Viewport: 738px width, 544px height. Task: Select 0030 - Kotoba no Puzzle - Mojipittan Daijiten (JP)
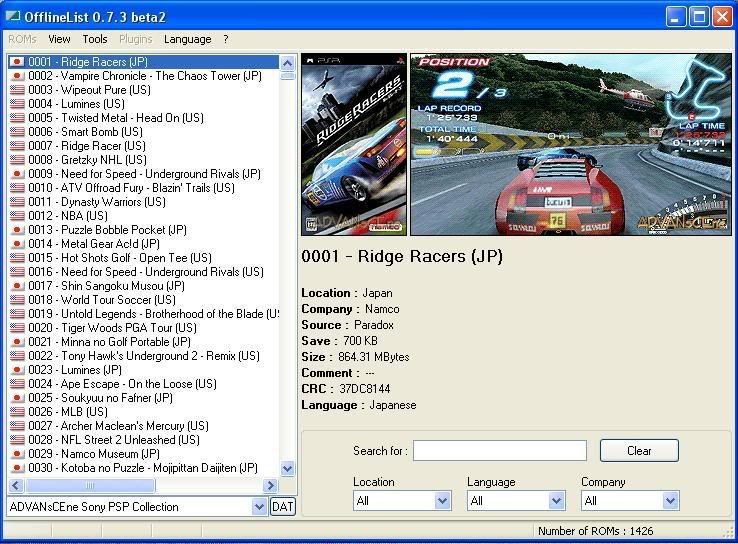143,468
